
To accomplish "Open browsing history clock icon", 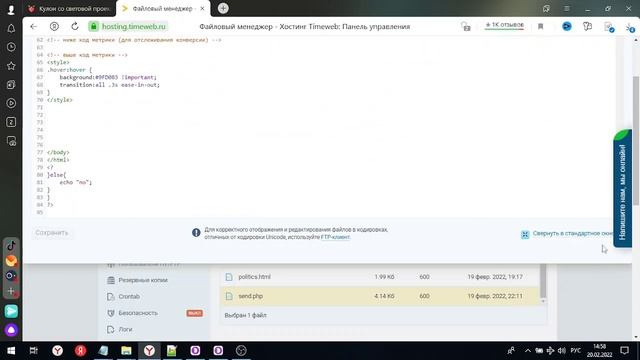I will point(11,47).
